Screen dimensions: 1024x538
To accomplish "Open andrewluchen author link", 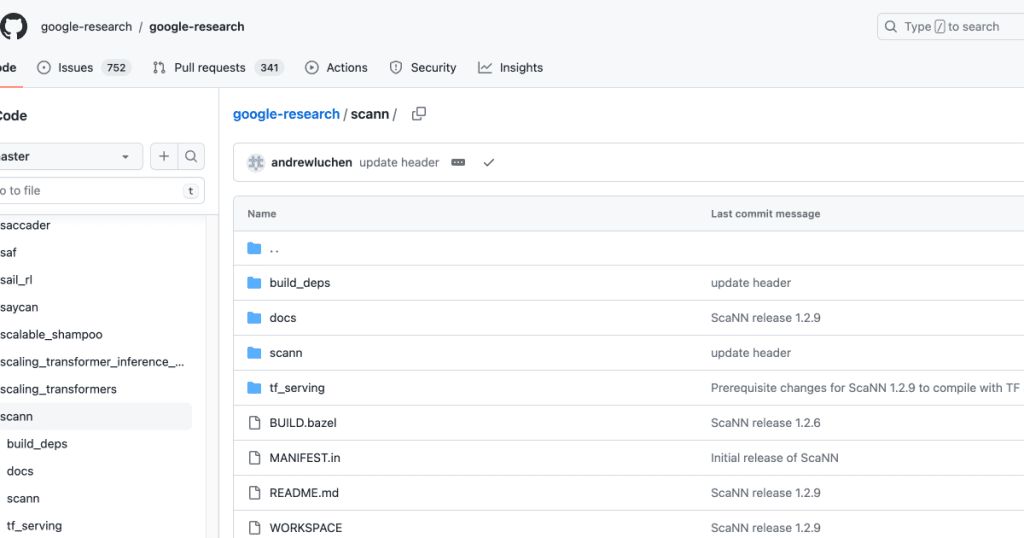I will click(x=312, y=163).
